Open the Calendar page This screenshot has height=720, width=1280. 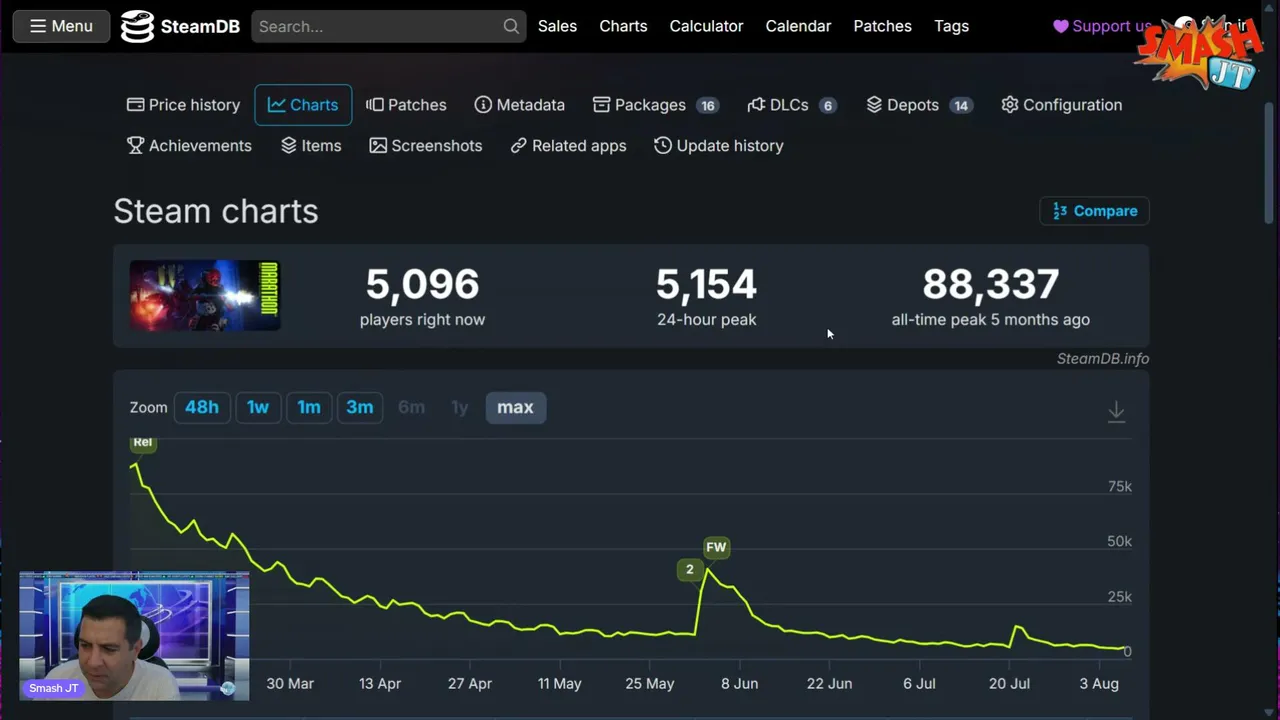(798, 26)
